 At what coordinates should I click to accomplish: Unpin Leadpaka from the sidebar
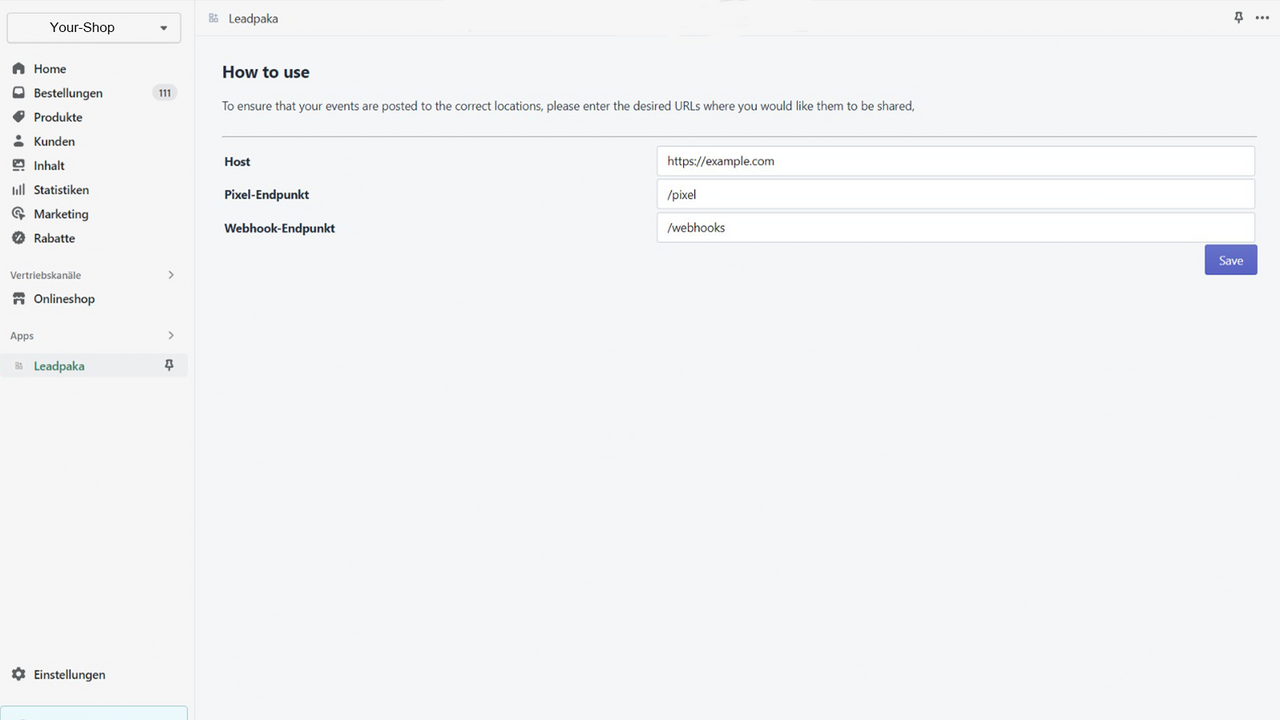click(x=169, y=365)
